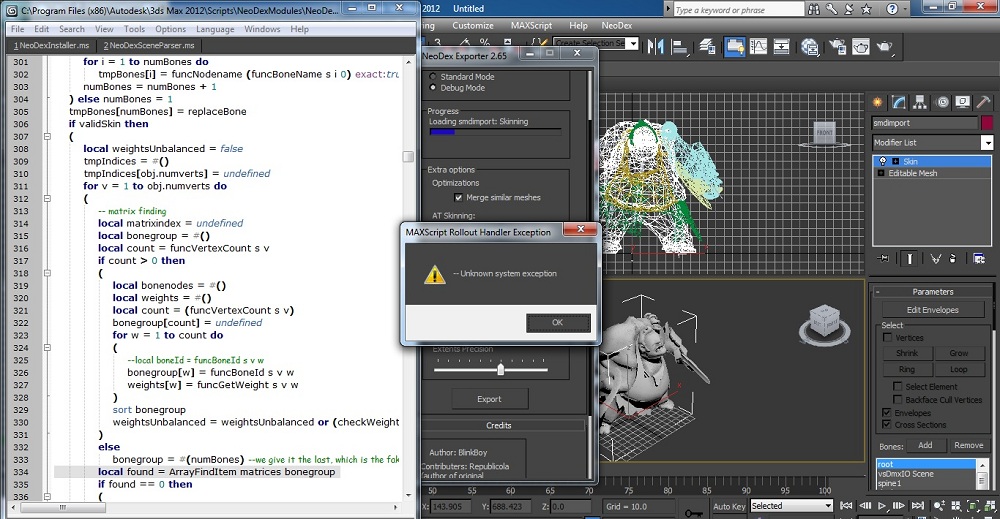
Task: Click the Auto Key button
Action: (729, 506)
